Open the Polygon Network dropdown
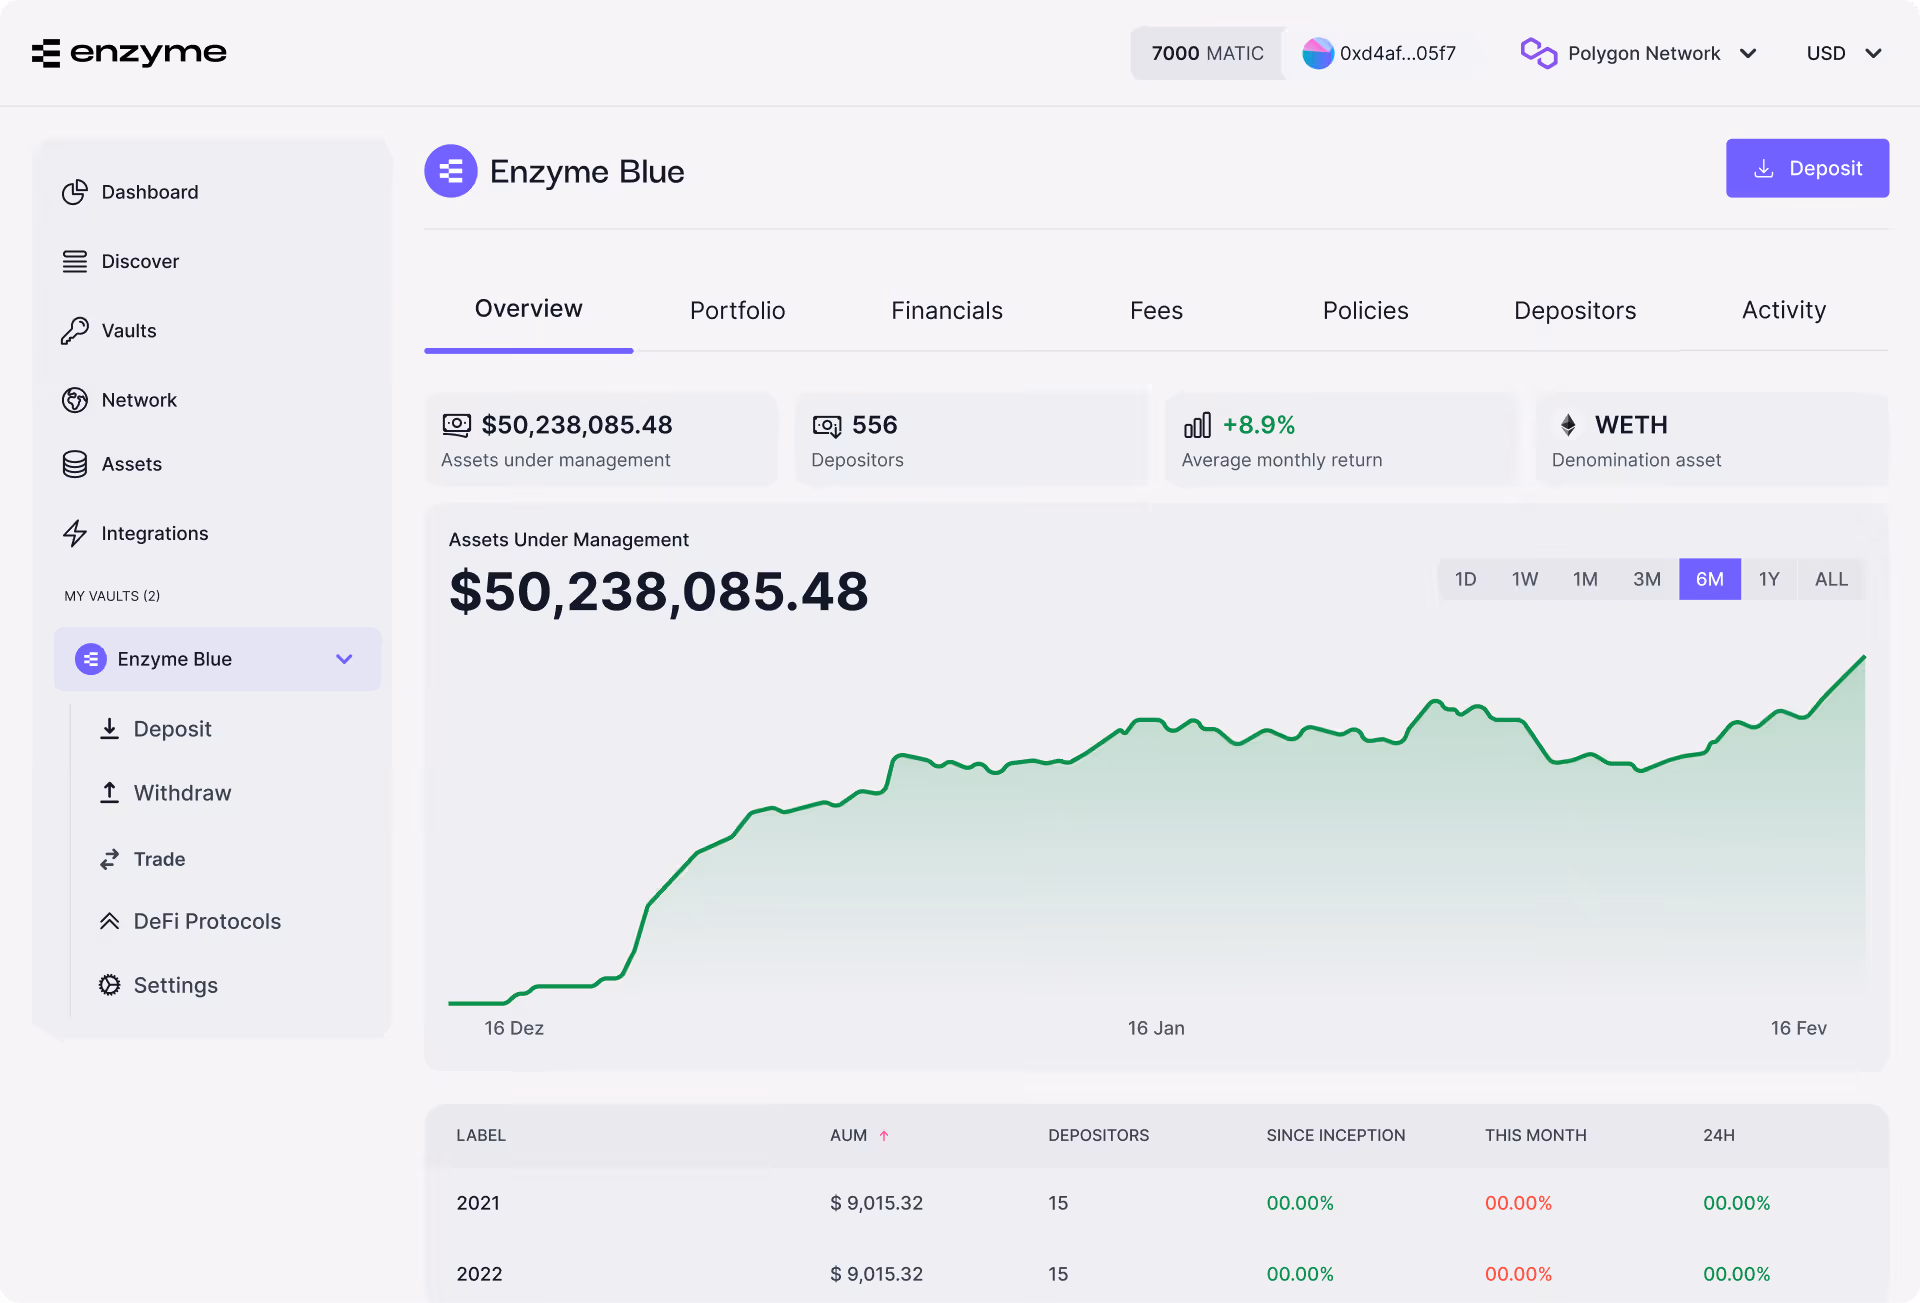Image resolution: width=1920 pixels, height=1303 pixels. [x=1642, y=53]
